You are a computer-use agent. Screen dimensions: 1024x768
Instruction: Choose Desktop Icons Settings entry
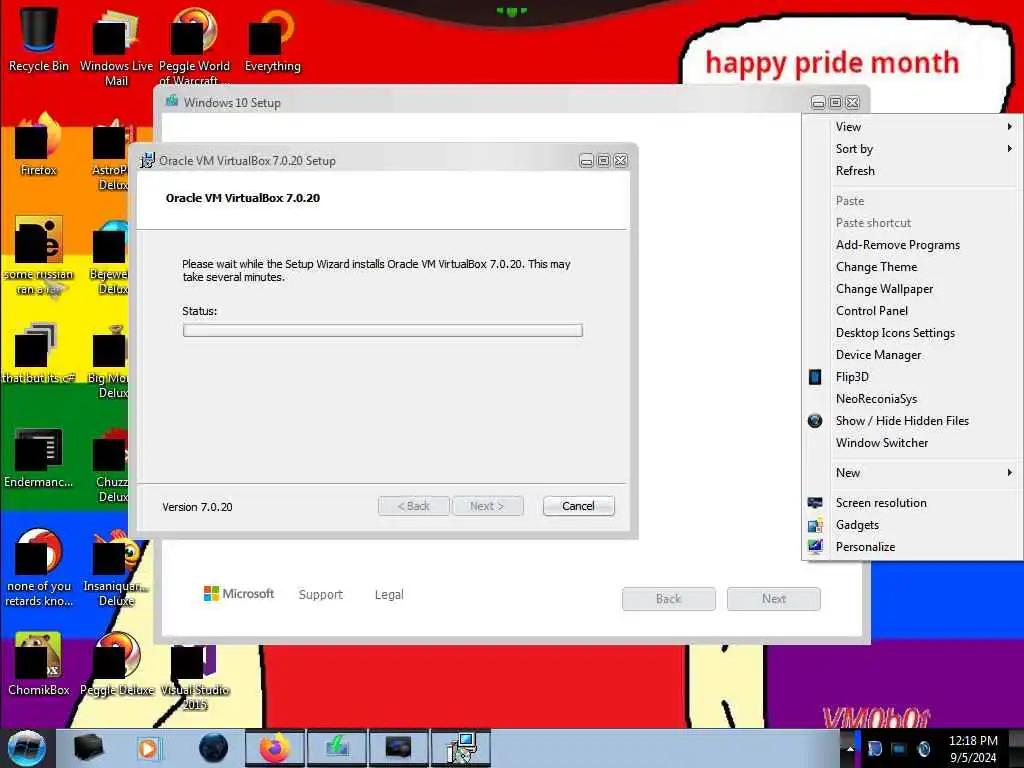[x=912, y=333]
